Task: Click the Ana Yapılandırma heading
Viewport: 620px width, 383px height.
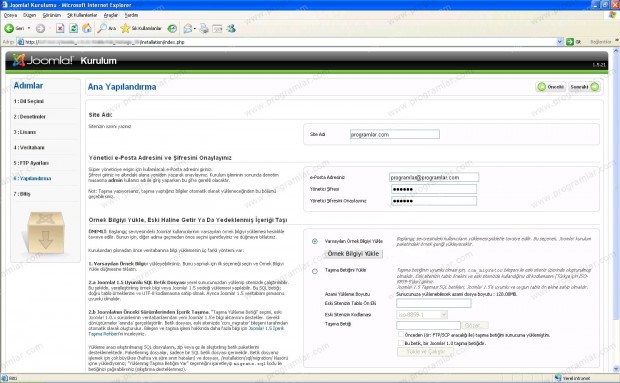Action: coord(122,87)
